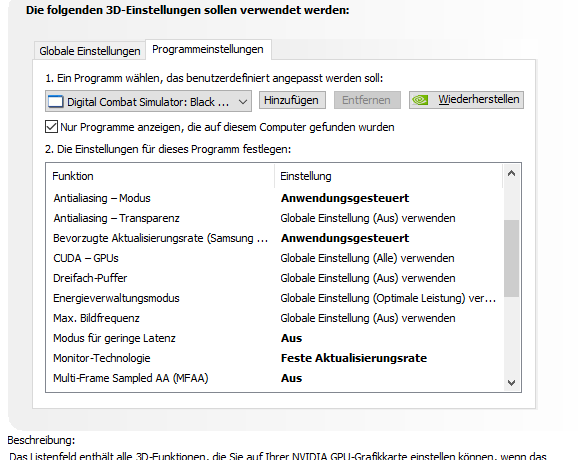Click the scrollbar up arrow in the settings list

point(511,173)
